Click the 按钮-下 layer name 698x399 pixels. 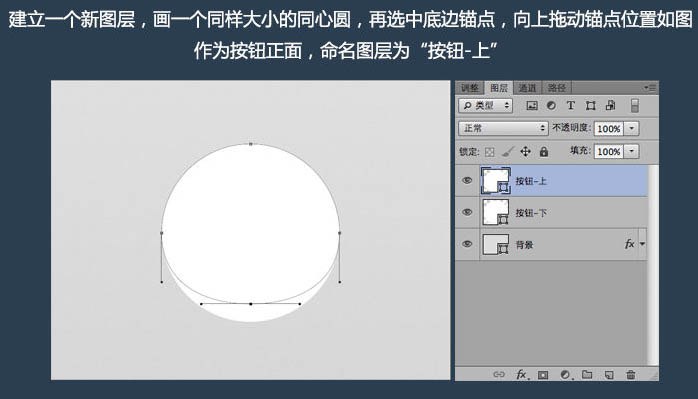click(x=531, y=213)
